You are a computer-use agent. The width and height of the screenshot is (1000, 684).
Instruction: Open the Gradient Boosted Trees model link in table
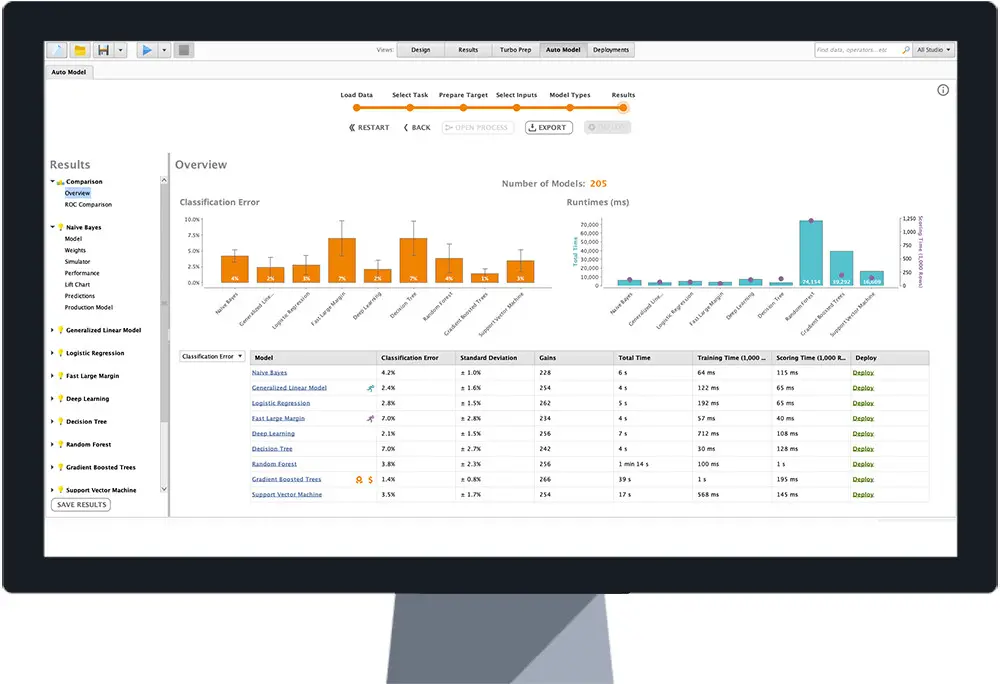[286, 479]
